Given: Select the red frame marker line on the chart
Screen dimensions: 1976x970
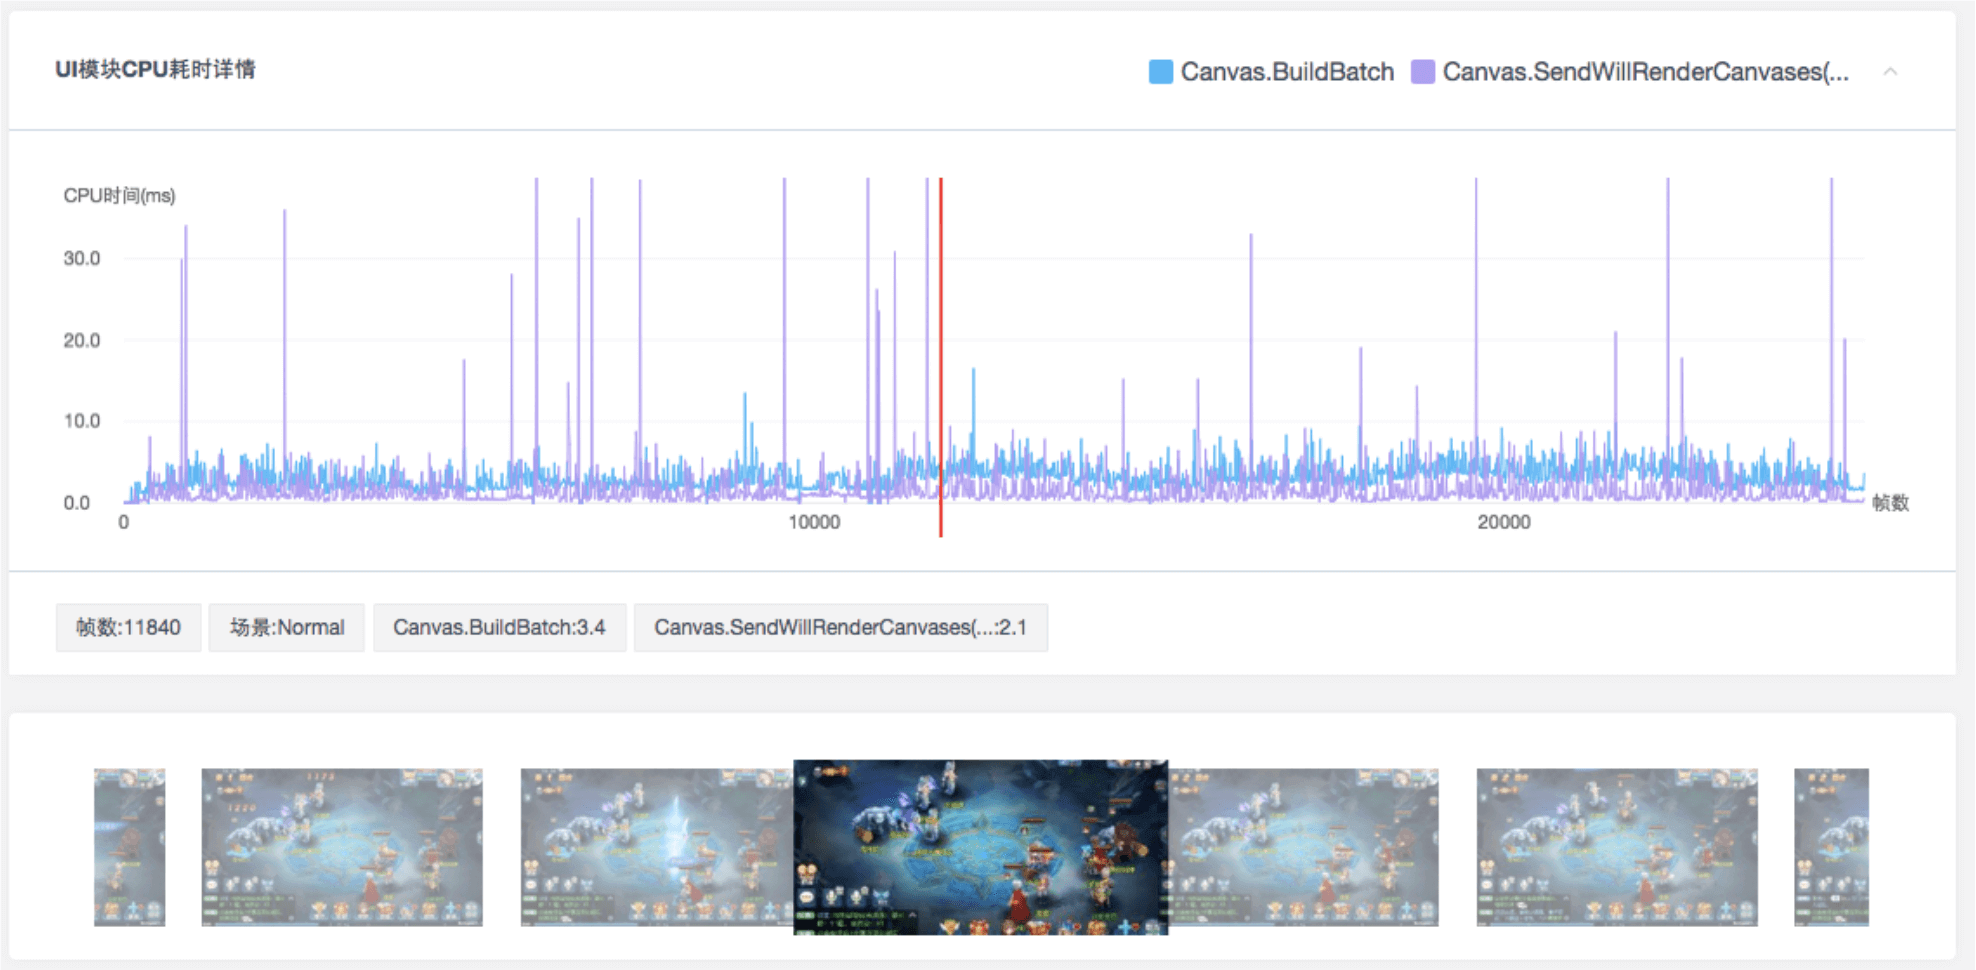Looking at the screenshot, I should (x=941, y=357).
